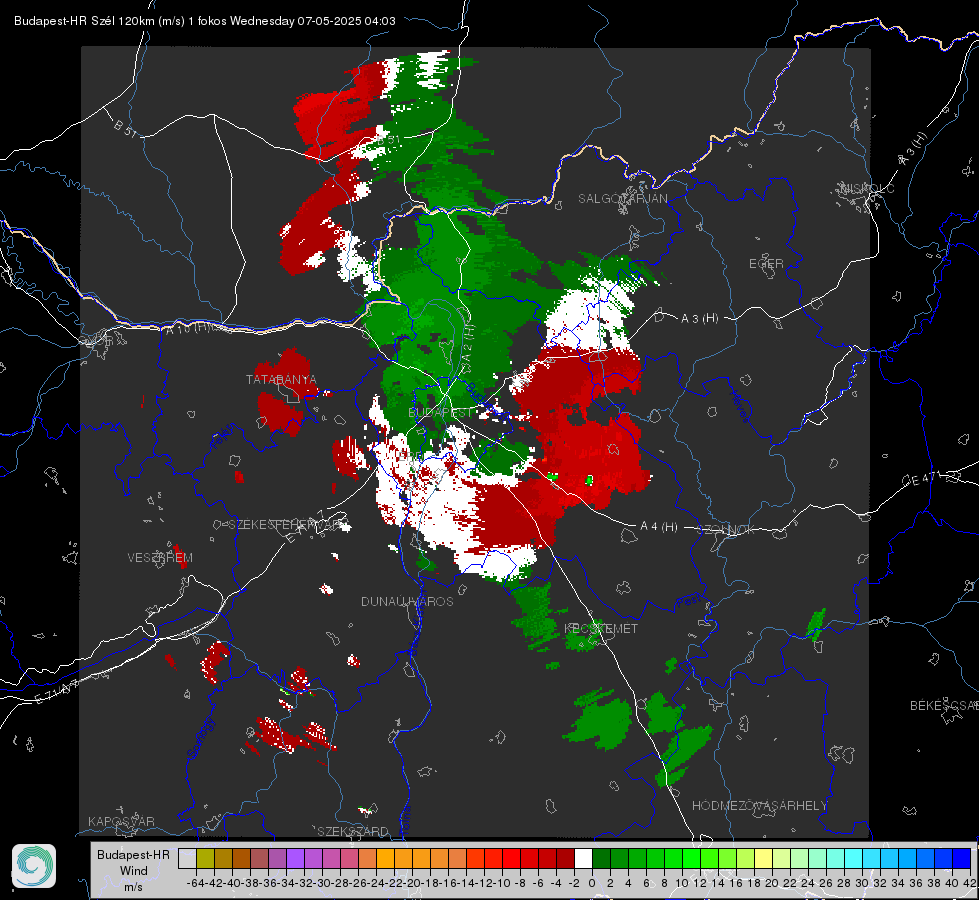Select the BÉKÉSCSABA city label
The width and height of the screenshot is (979, 900).
pos(944,706)
